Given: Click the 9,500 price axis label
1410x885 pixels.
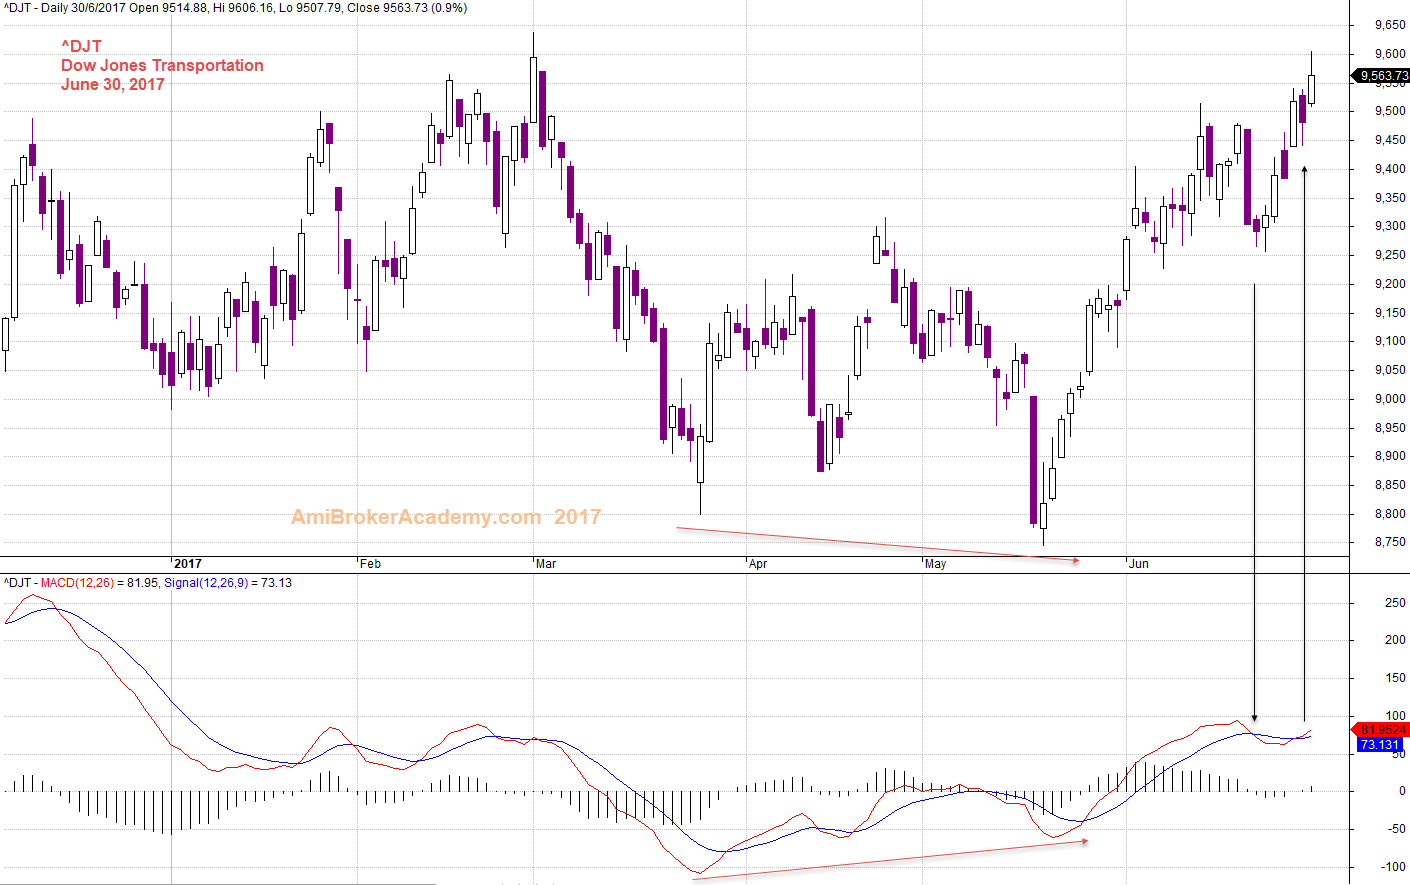Looking at the screenshot, I should pyautogui.click(x=1389, y=111).
